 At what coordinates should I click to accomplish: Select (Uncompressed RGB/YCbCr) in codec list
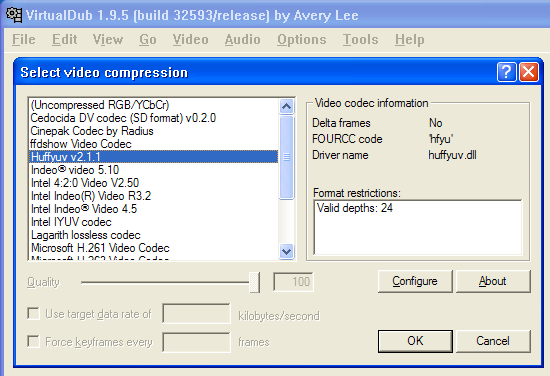coord(154,105)
